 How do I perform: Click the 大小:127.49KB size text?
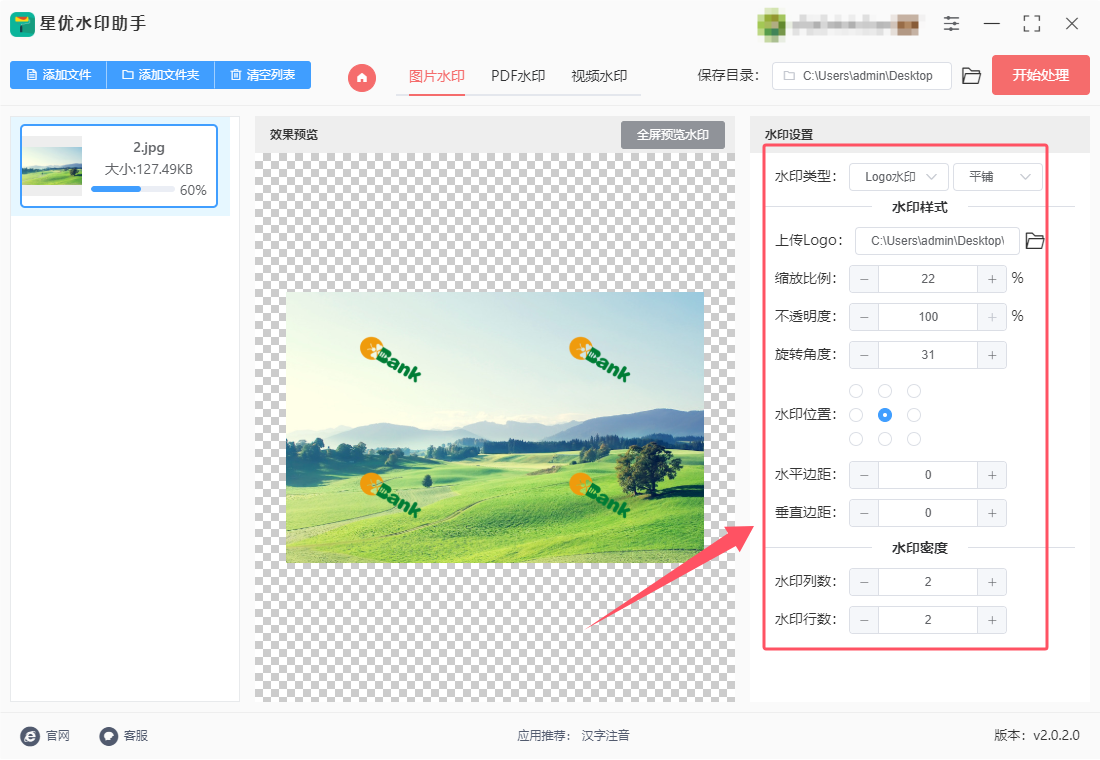(149, 169)
